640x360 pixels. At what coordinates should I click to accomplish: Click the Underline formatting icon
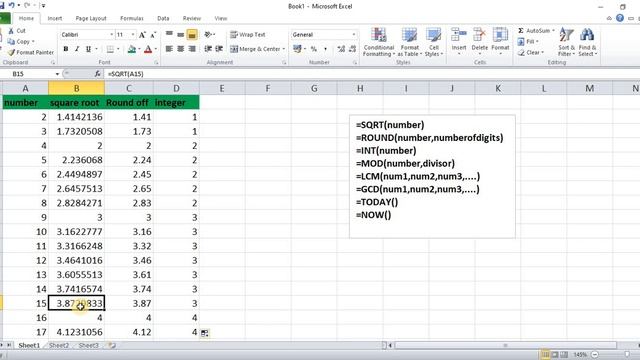[88, 49]
